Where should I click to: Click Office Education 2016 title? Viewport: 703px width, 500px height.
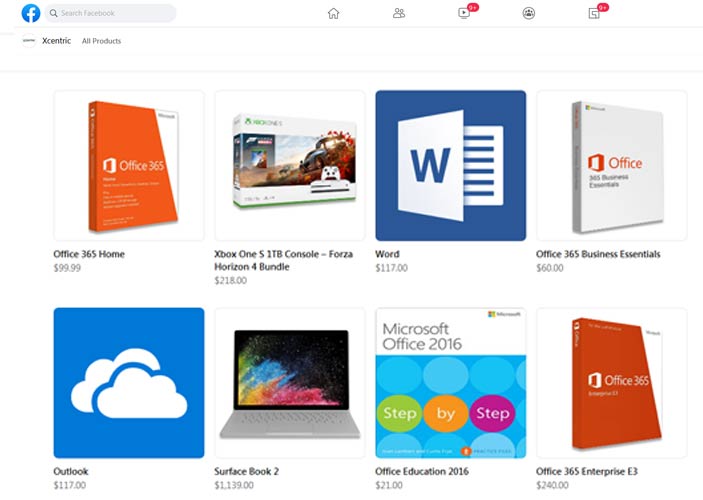click(421, 471)
